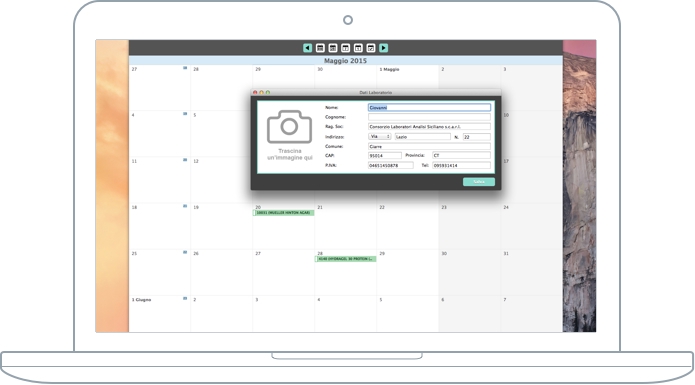Close the Dati Laboratorio dialog
Image resolution: width=695 pixels, height=385 pixels.
[255, 92]
